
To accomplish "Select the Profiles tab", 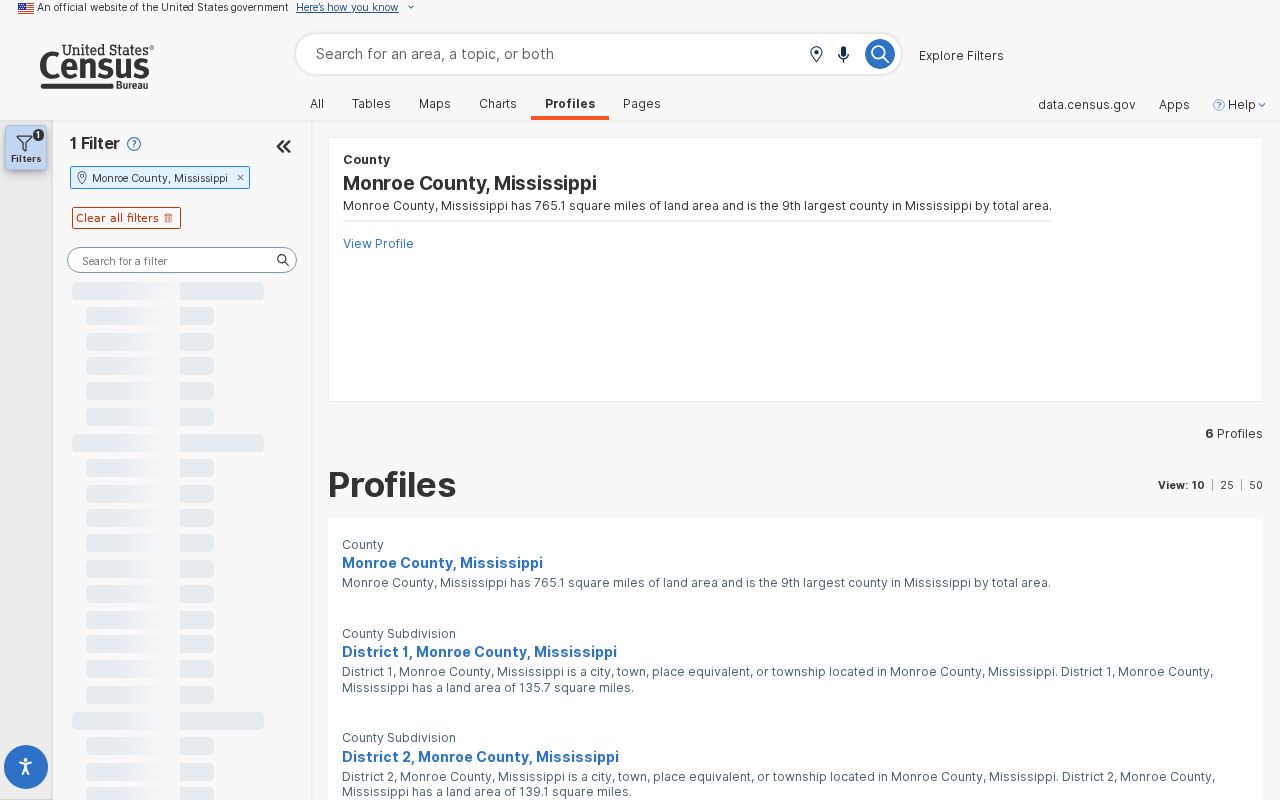I will (x=570, y=104).
